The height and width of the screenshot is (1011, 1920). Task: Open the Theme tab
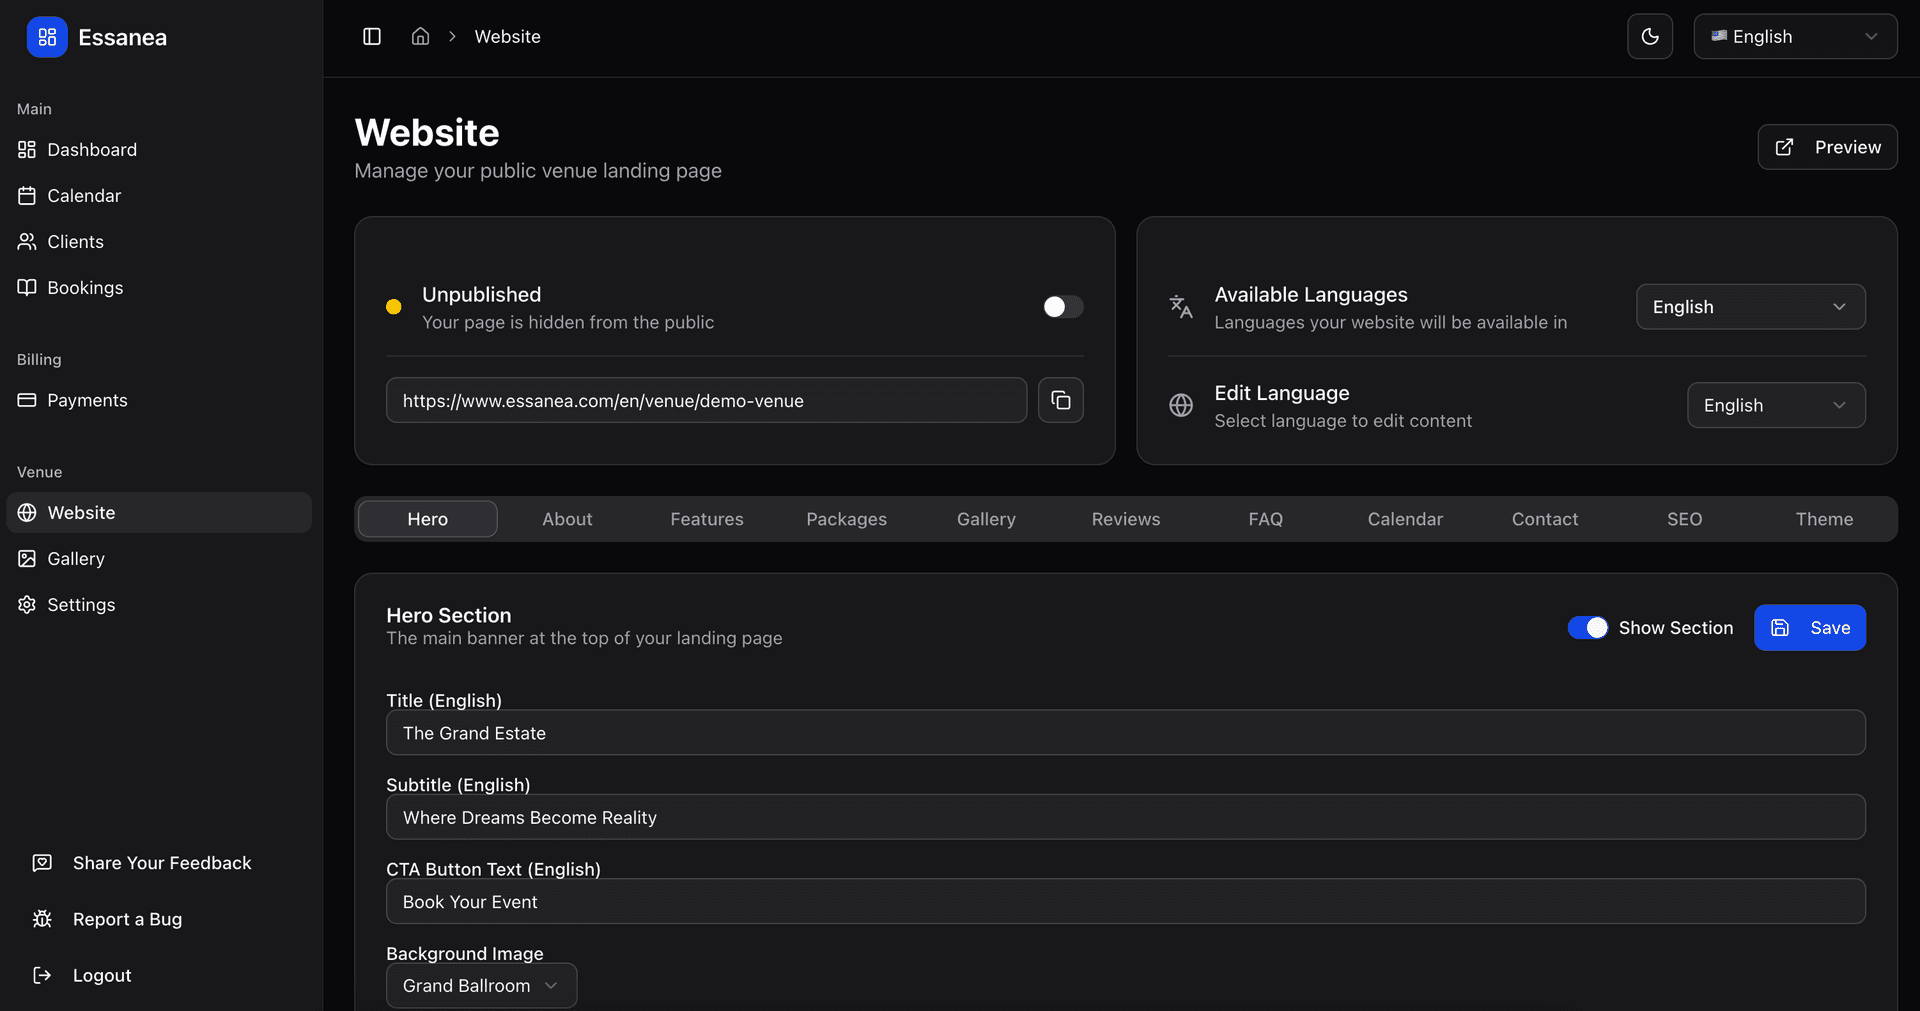point(1823,519)
